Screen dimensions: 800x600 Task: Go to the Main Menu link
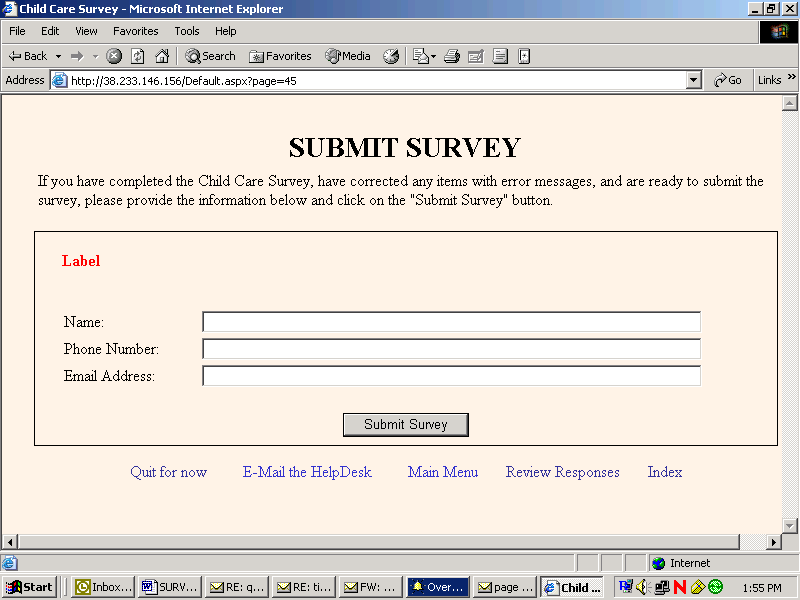[x=443, y=472]
